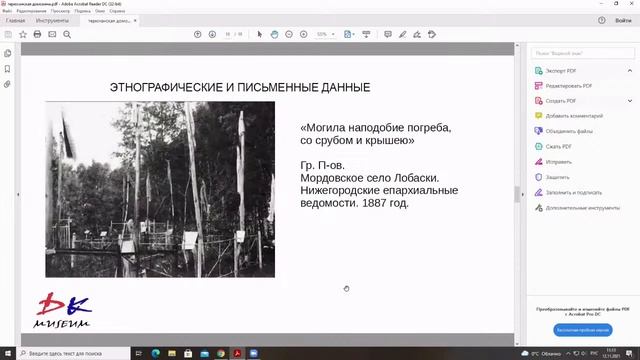Click the scrolling mode toolbar icon
This screenshot has width=640, height=360.
point(366,34)
